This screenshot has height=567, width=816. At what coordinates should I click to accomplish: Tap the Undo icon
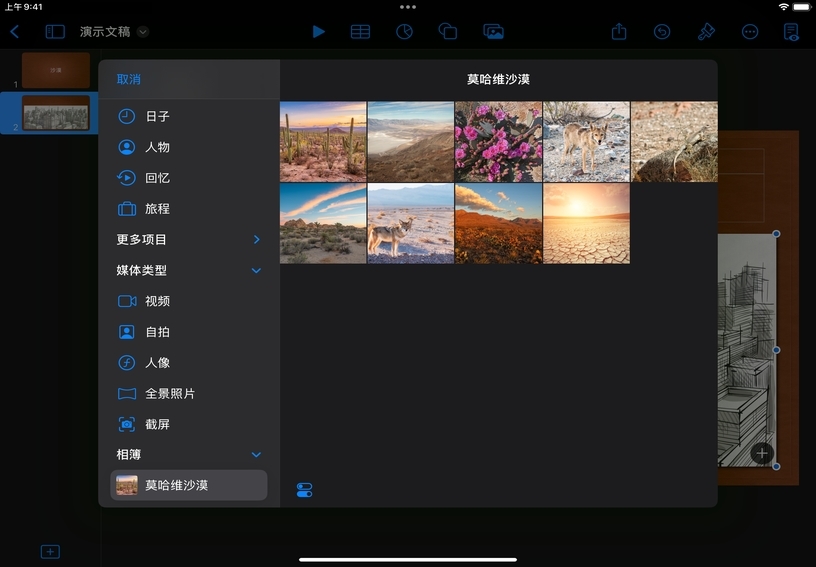click(662, 32)
